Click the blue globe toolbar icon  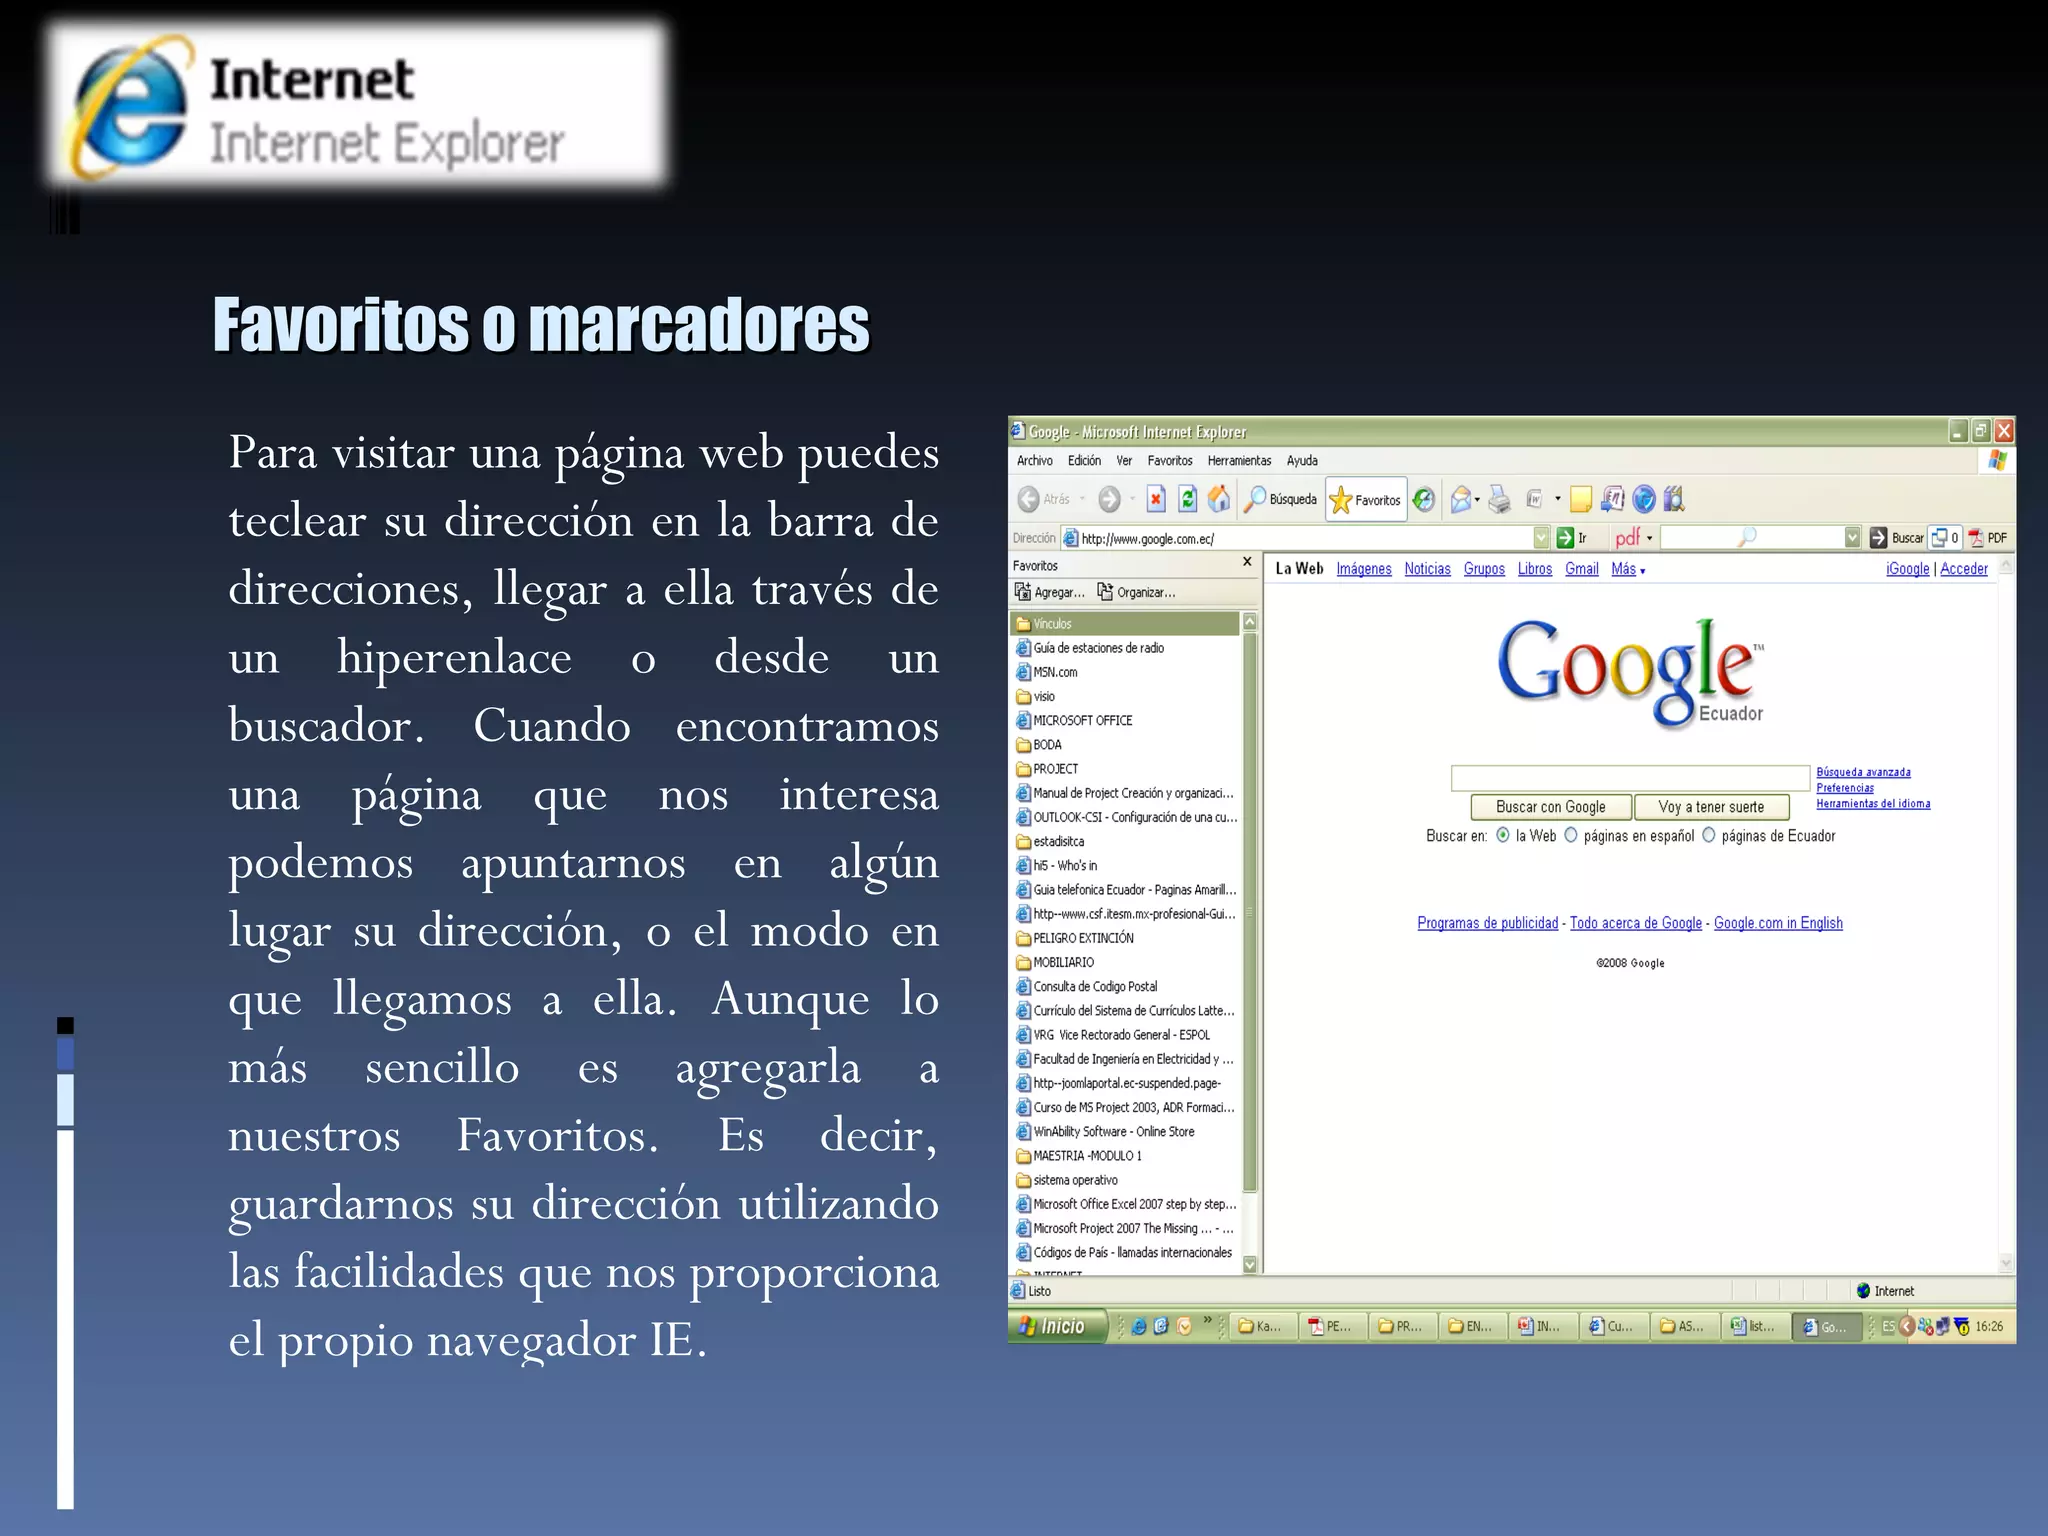click(1643, 499)
